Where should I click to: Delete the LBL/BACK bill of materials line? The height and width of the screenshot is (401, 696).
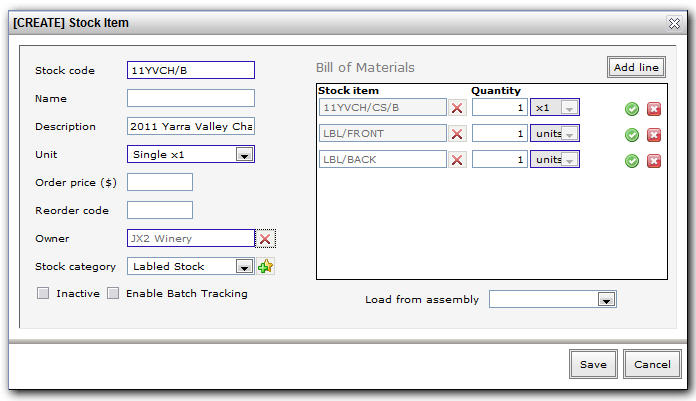tap(654, 161)
